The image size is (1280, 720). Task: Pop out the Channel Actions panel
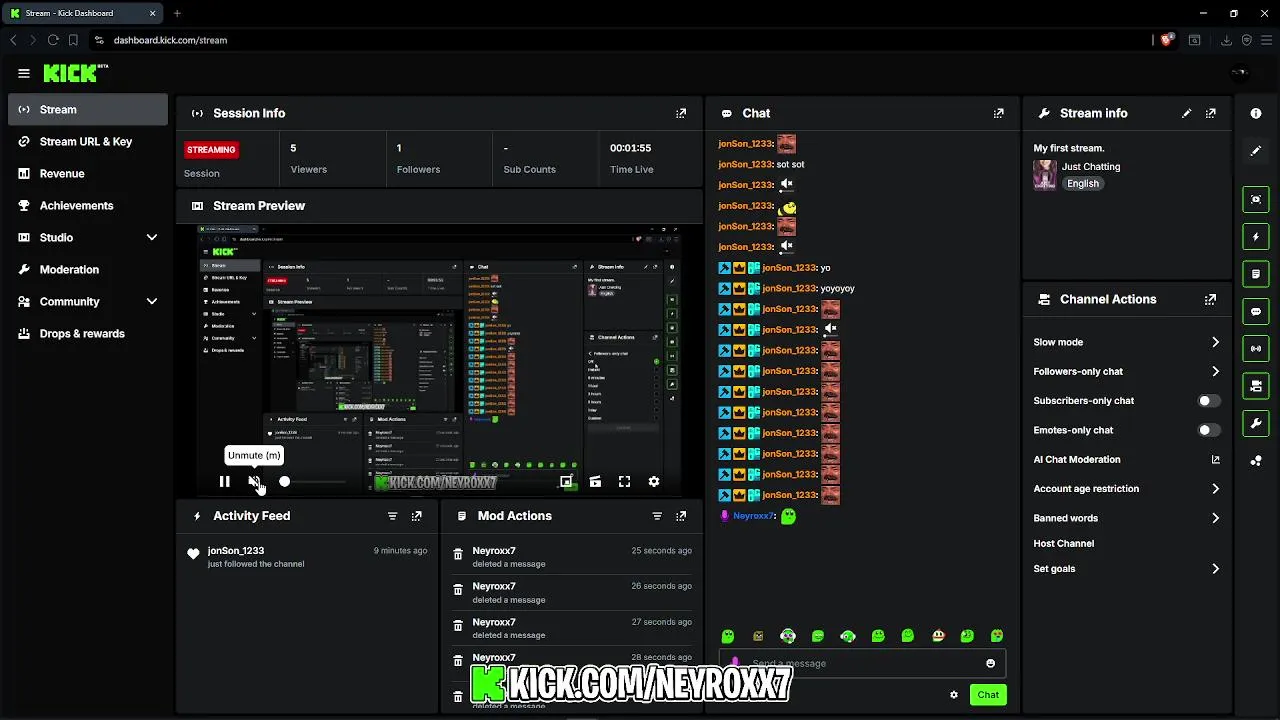click(x=1211, y=299)
